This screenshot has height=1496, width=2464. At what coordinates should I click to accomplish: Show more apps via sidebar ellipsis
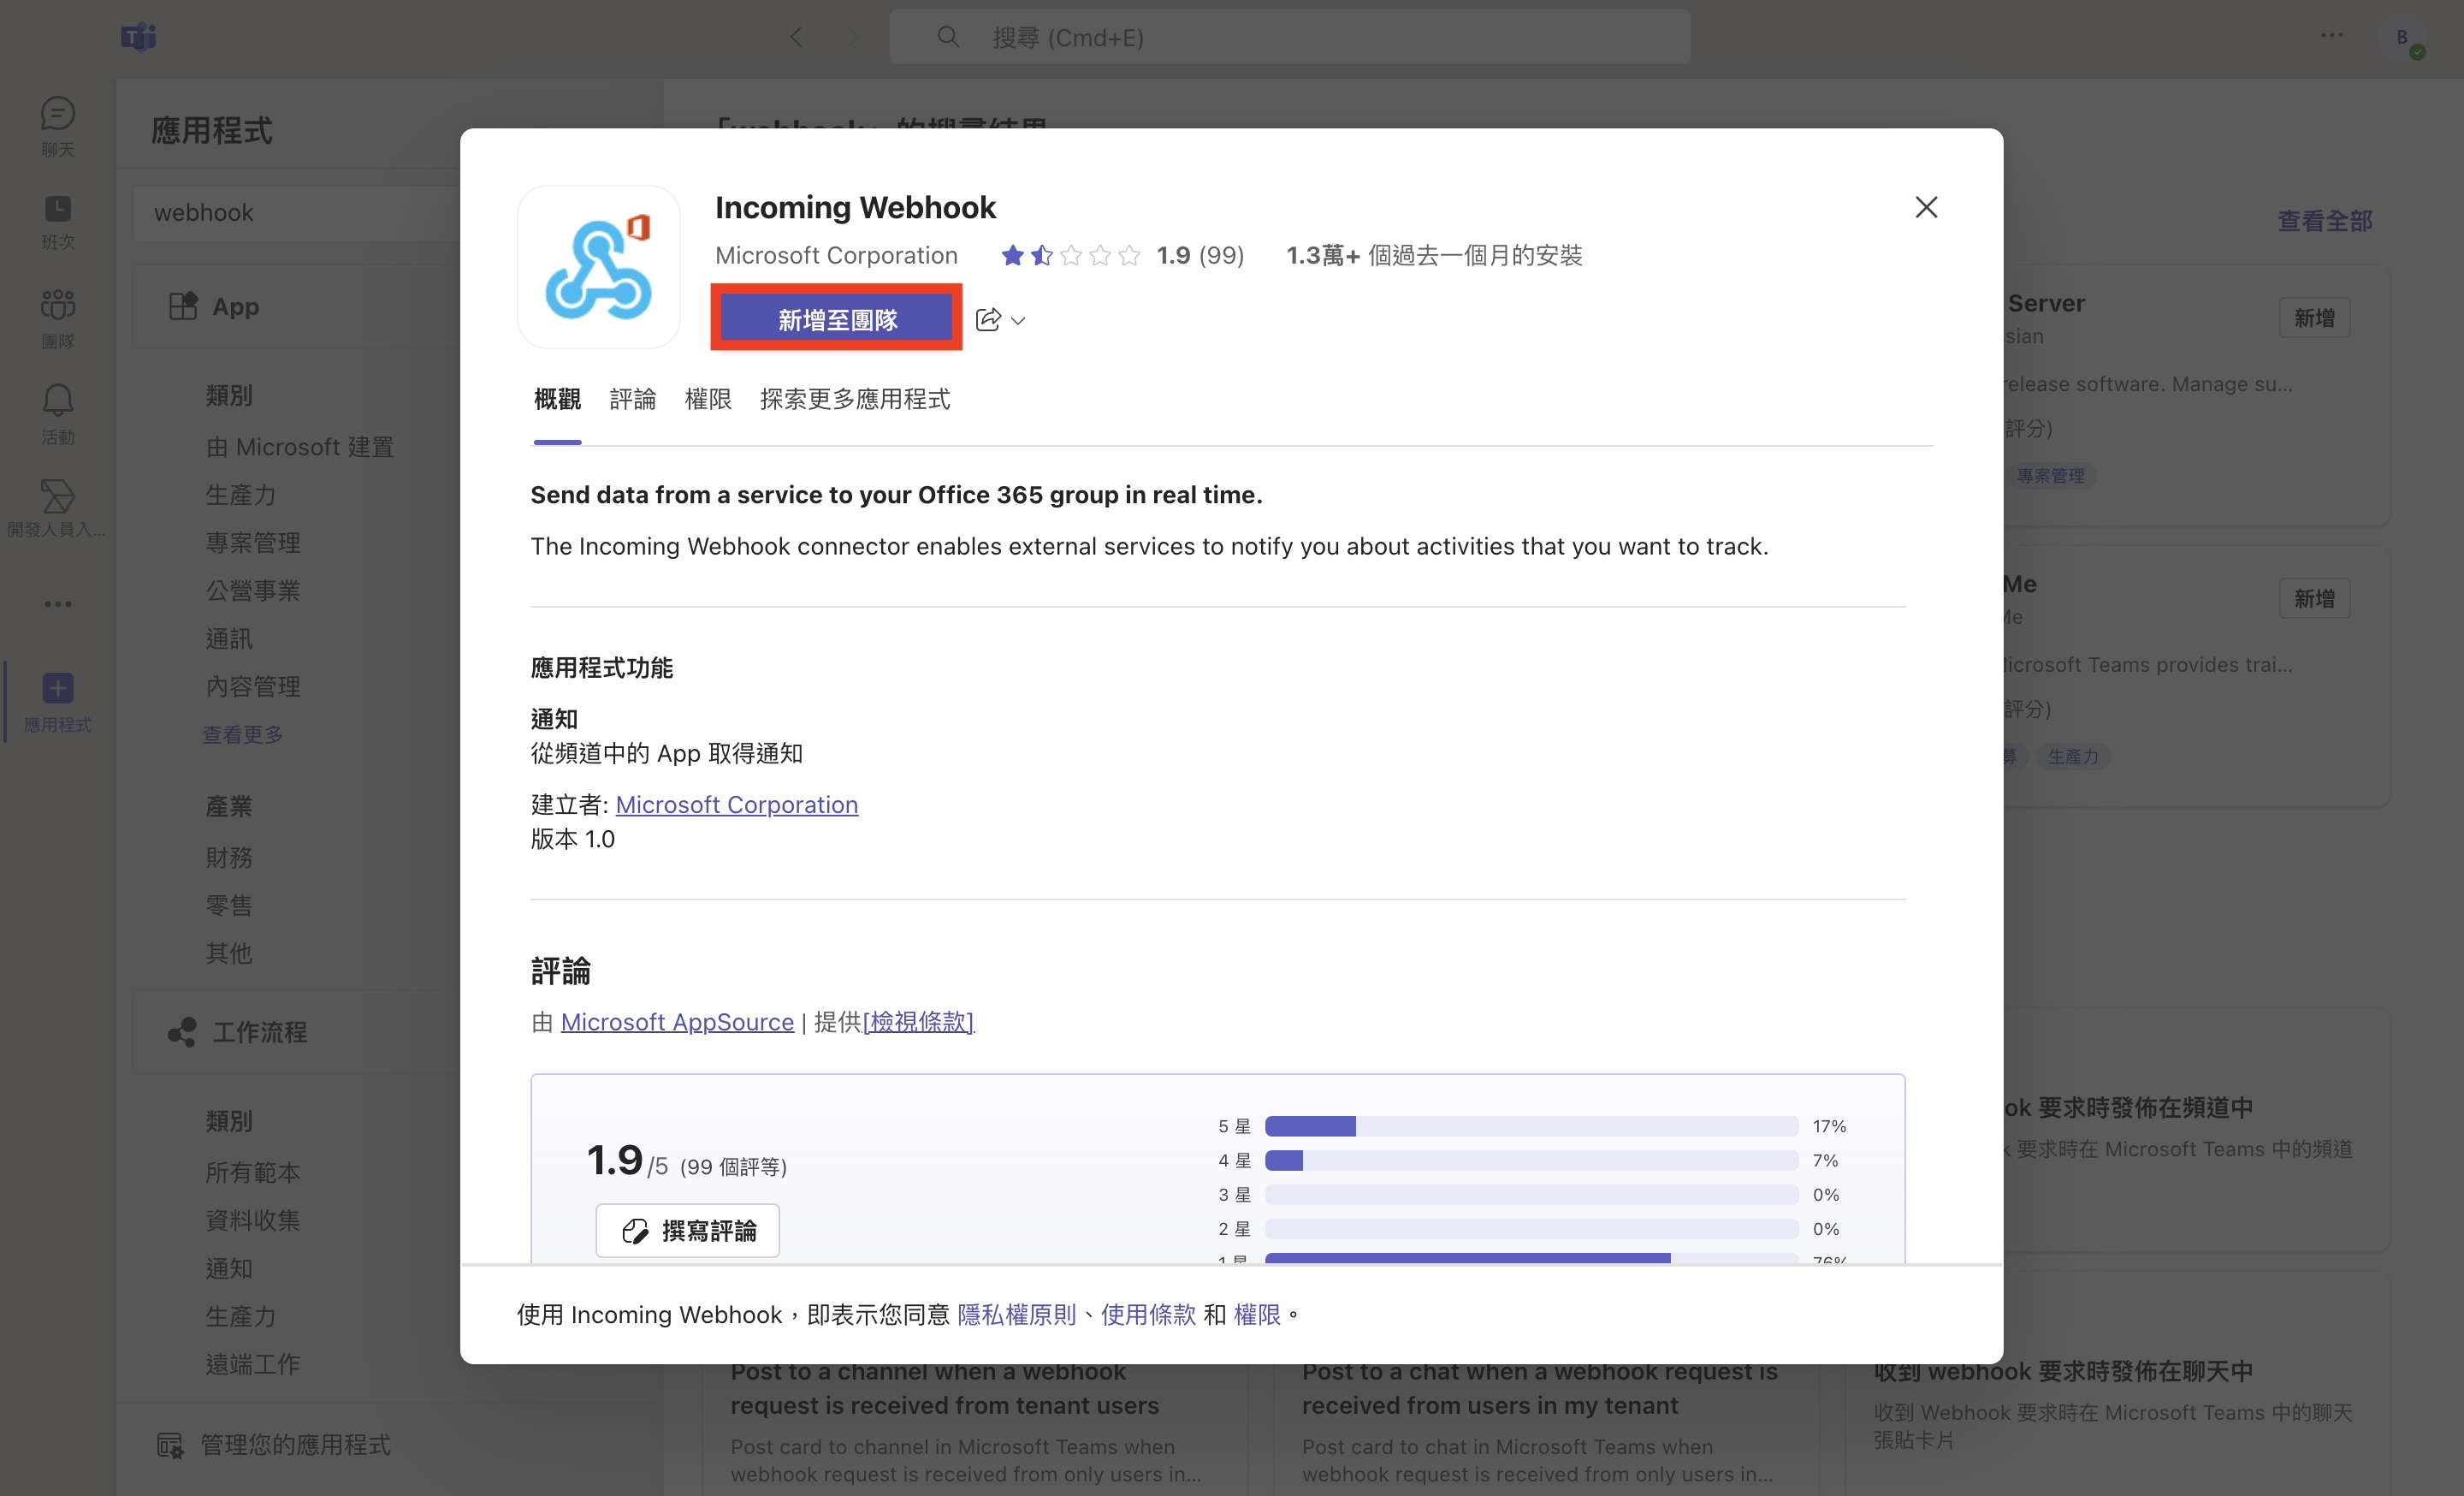pos(57,604)
